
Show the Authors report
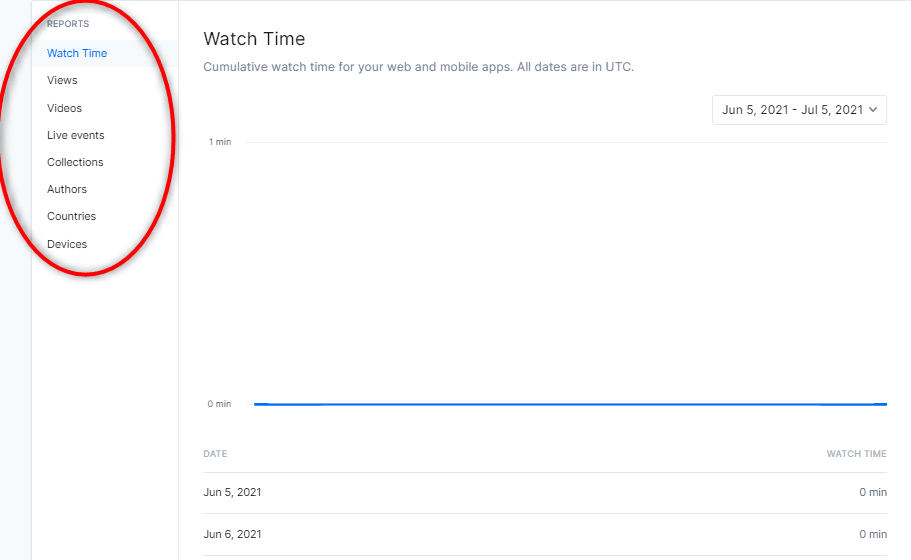pyautogui.click(x=67, y=189)
